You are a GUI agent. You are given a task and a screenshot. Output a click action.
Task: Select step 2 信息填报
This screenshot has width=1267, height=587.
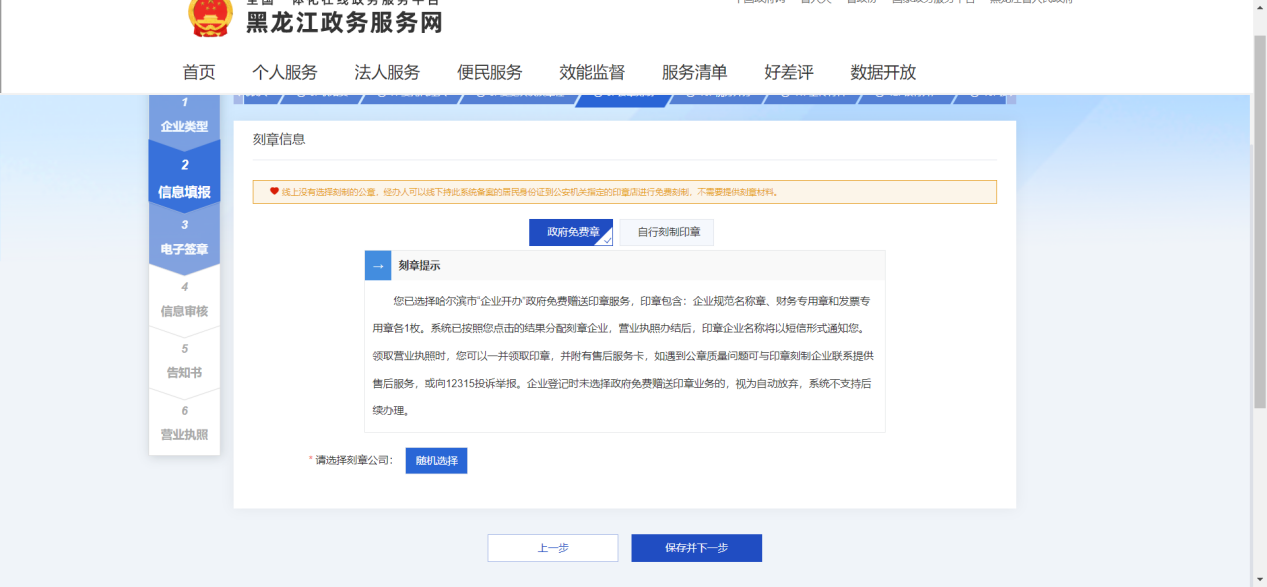[x=184, y=179]
